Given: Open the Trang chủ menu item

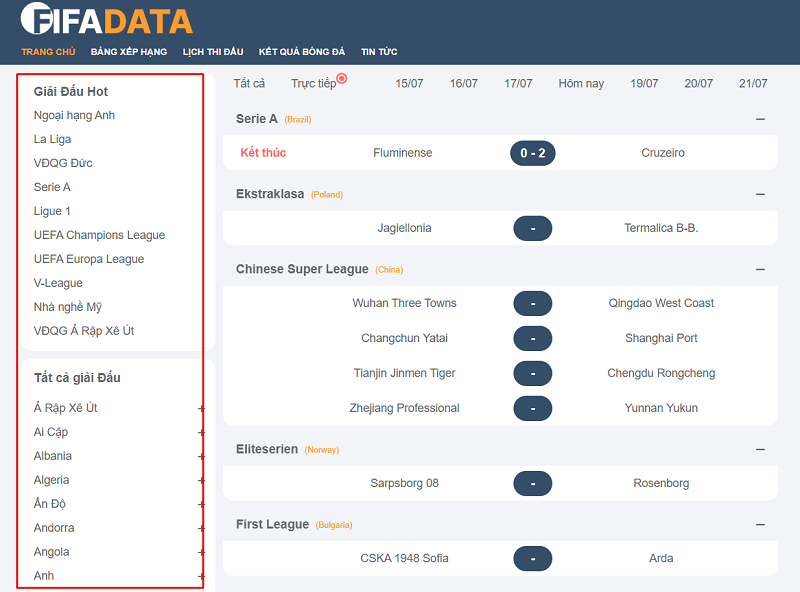Looking at the screenshot, I should [x=48, y=52].
